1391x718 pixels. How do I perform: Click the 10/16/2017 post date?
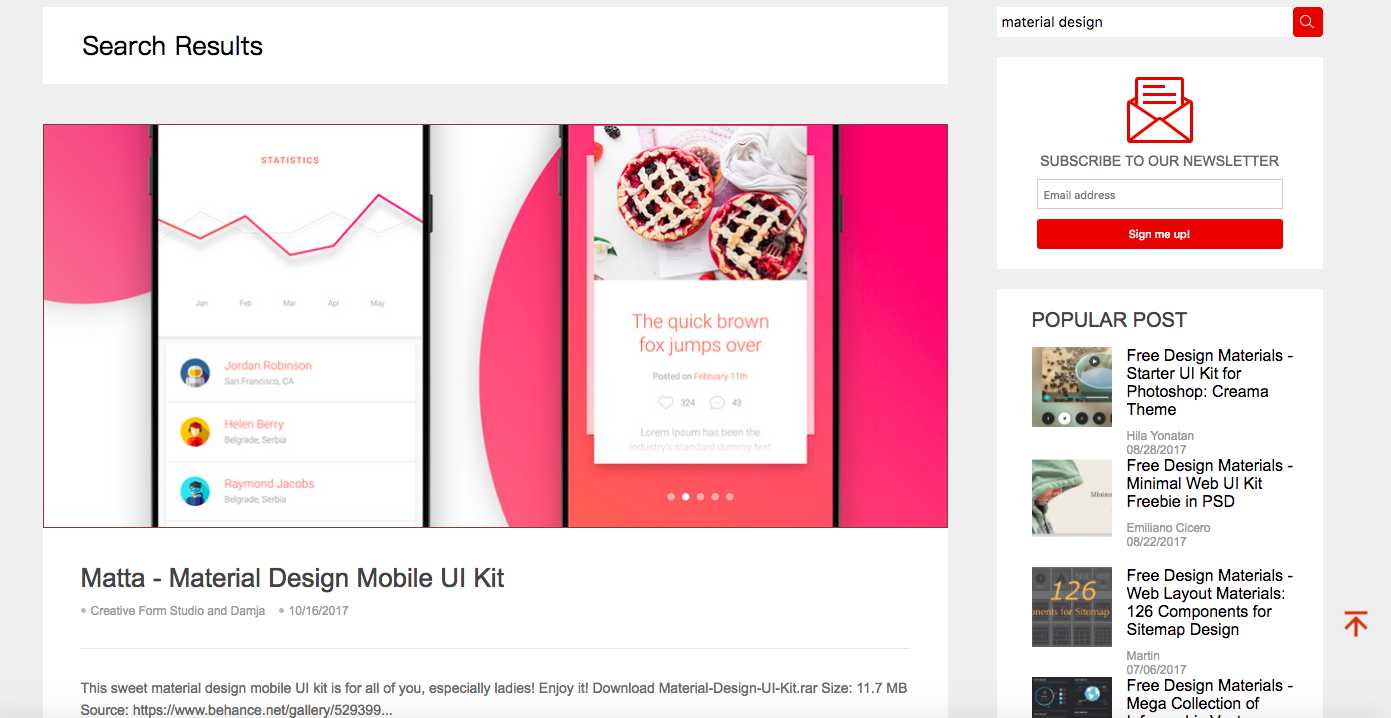(x=319, y=611)
